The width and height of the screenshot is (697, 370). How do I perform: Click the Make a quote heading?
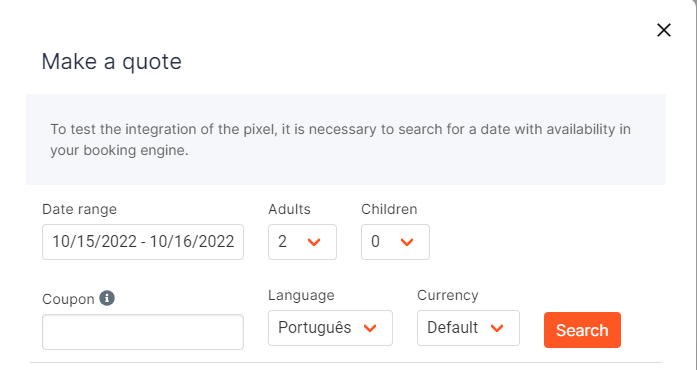click(x=112, y=61)
